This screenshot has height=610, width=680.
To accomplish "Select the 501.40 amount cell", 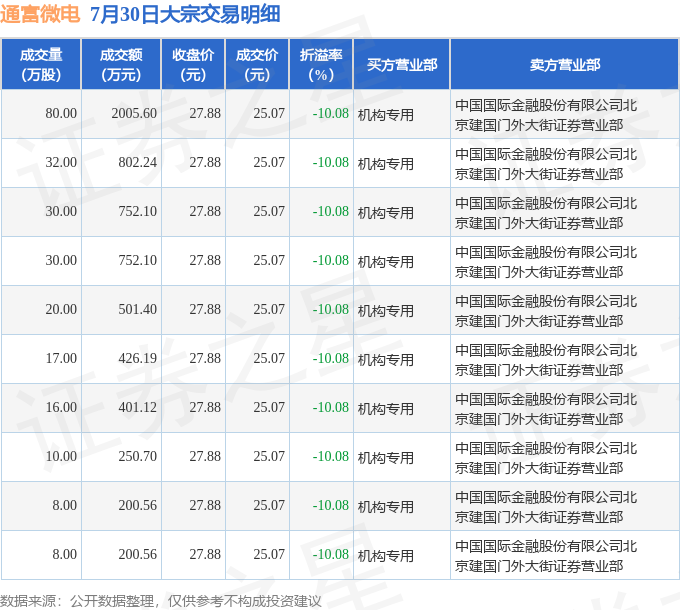I will pyautogui.click(x=138, y=310).
